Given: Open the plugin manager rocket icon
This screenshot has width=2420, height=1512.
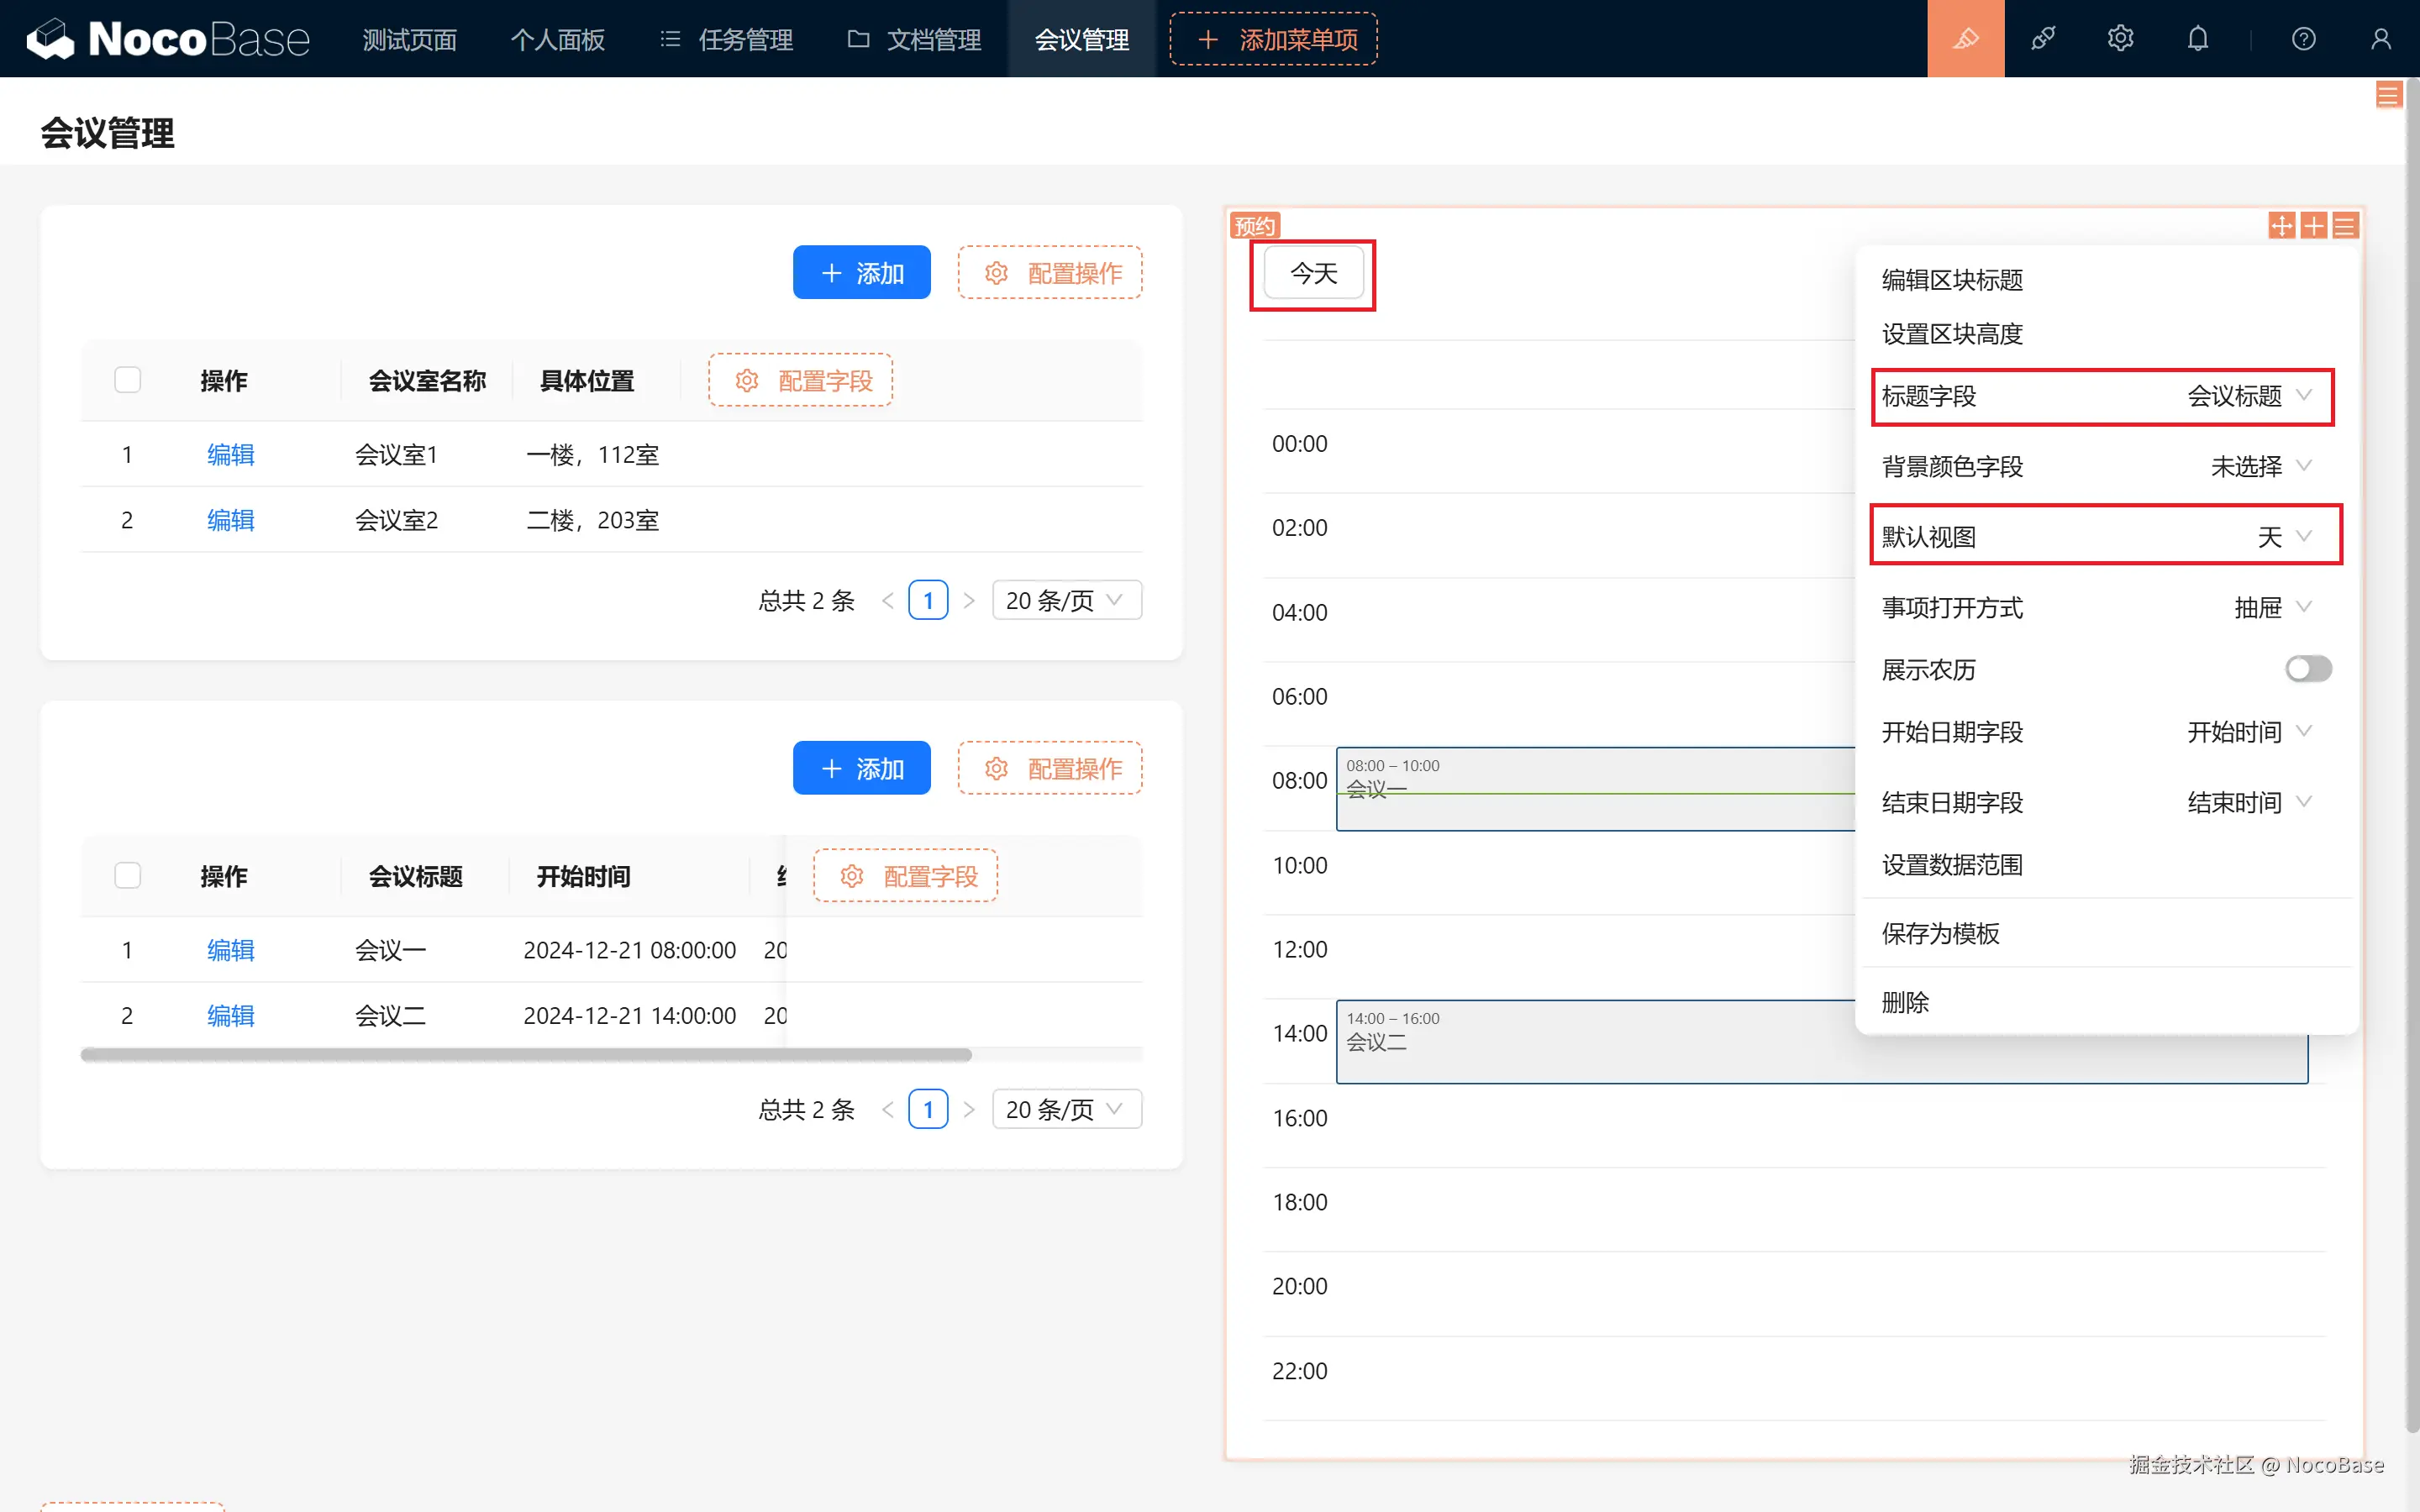Looking at the screenshot, I should tap(2043, 39).
